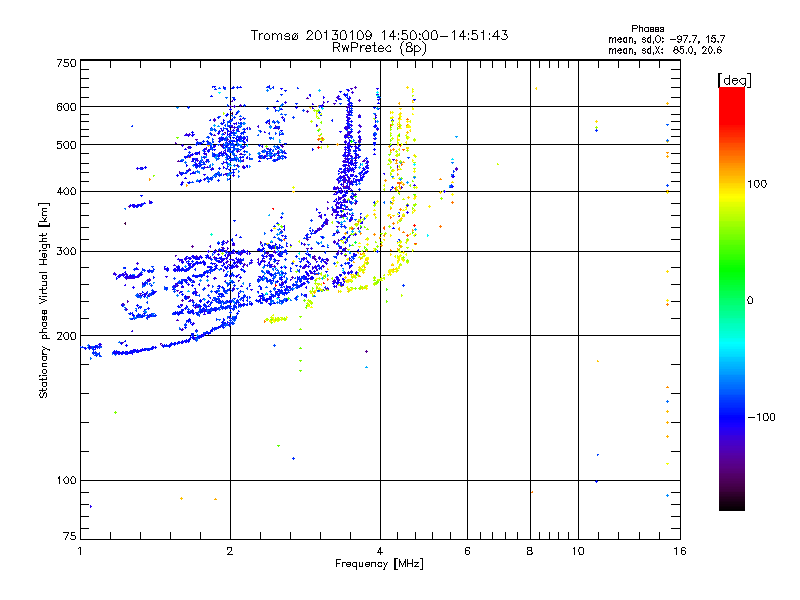Click the colorbar tick label '0'
Viewport: 800px width, 600px height.
pyautogui.click(x=749, y=300)
